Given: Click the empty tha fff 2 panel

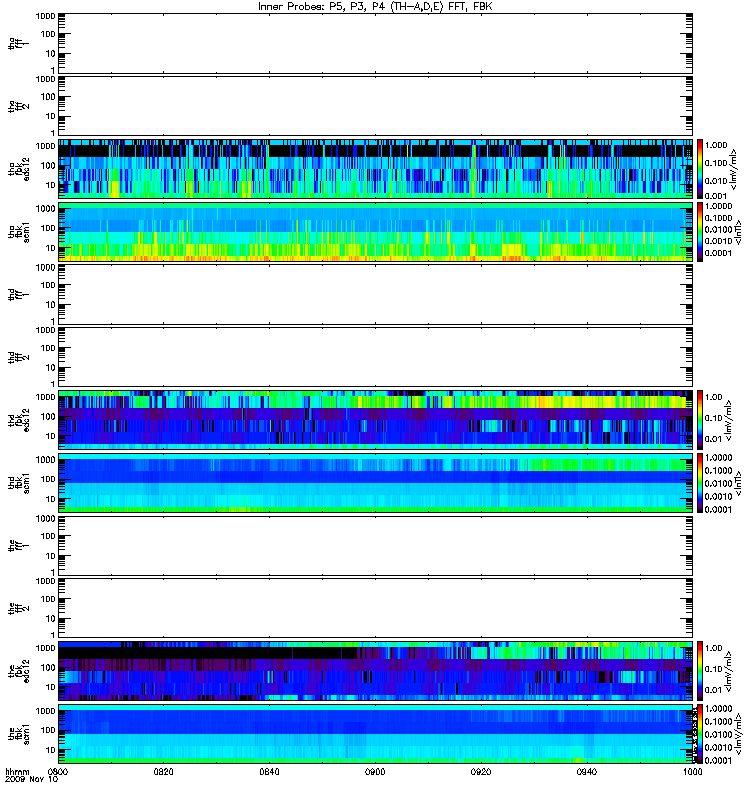Looking at the screenshot, I should [x=376, y=106].
